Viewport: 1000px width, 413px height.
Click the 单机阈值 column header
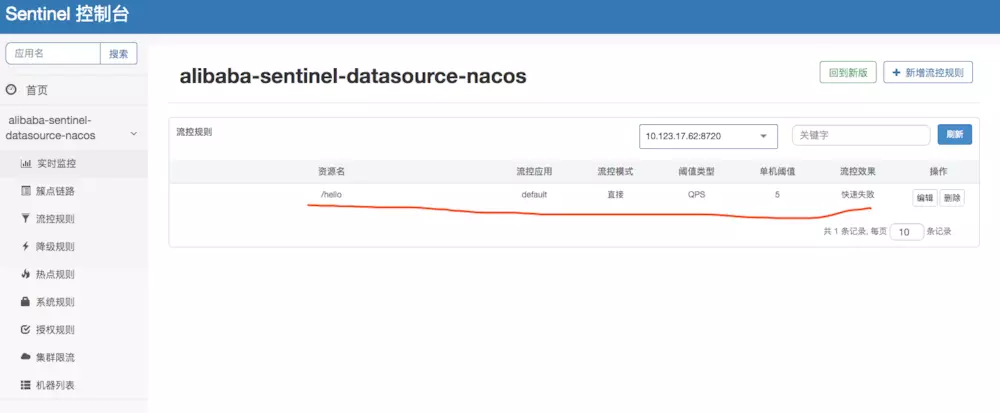777,171
